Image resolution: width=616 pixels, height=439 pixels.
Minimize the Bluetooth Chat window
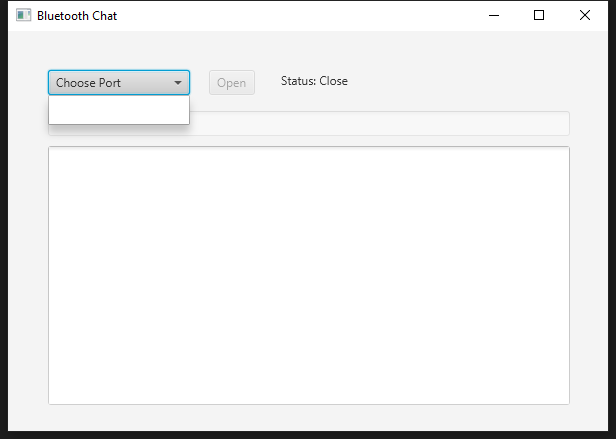coord(493,15)
